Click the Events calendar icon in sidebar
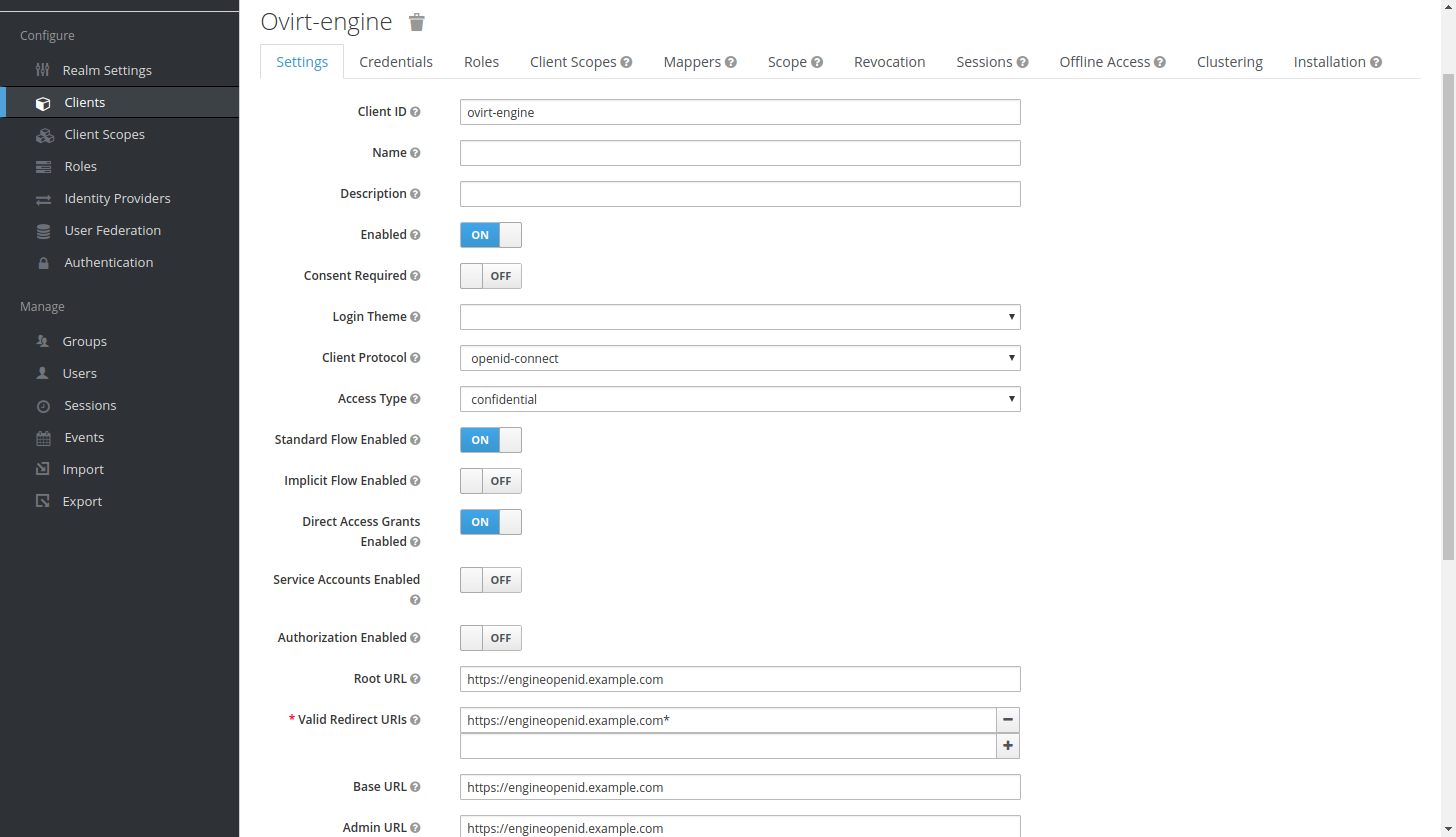Image resolution: width=1456 pixels, height=837 pixels. click(43, 438)
